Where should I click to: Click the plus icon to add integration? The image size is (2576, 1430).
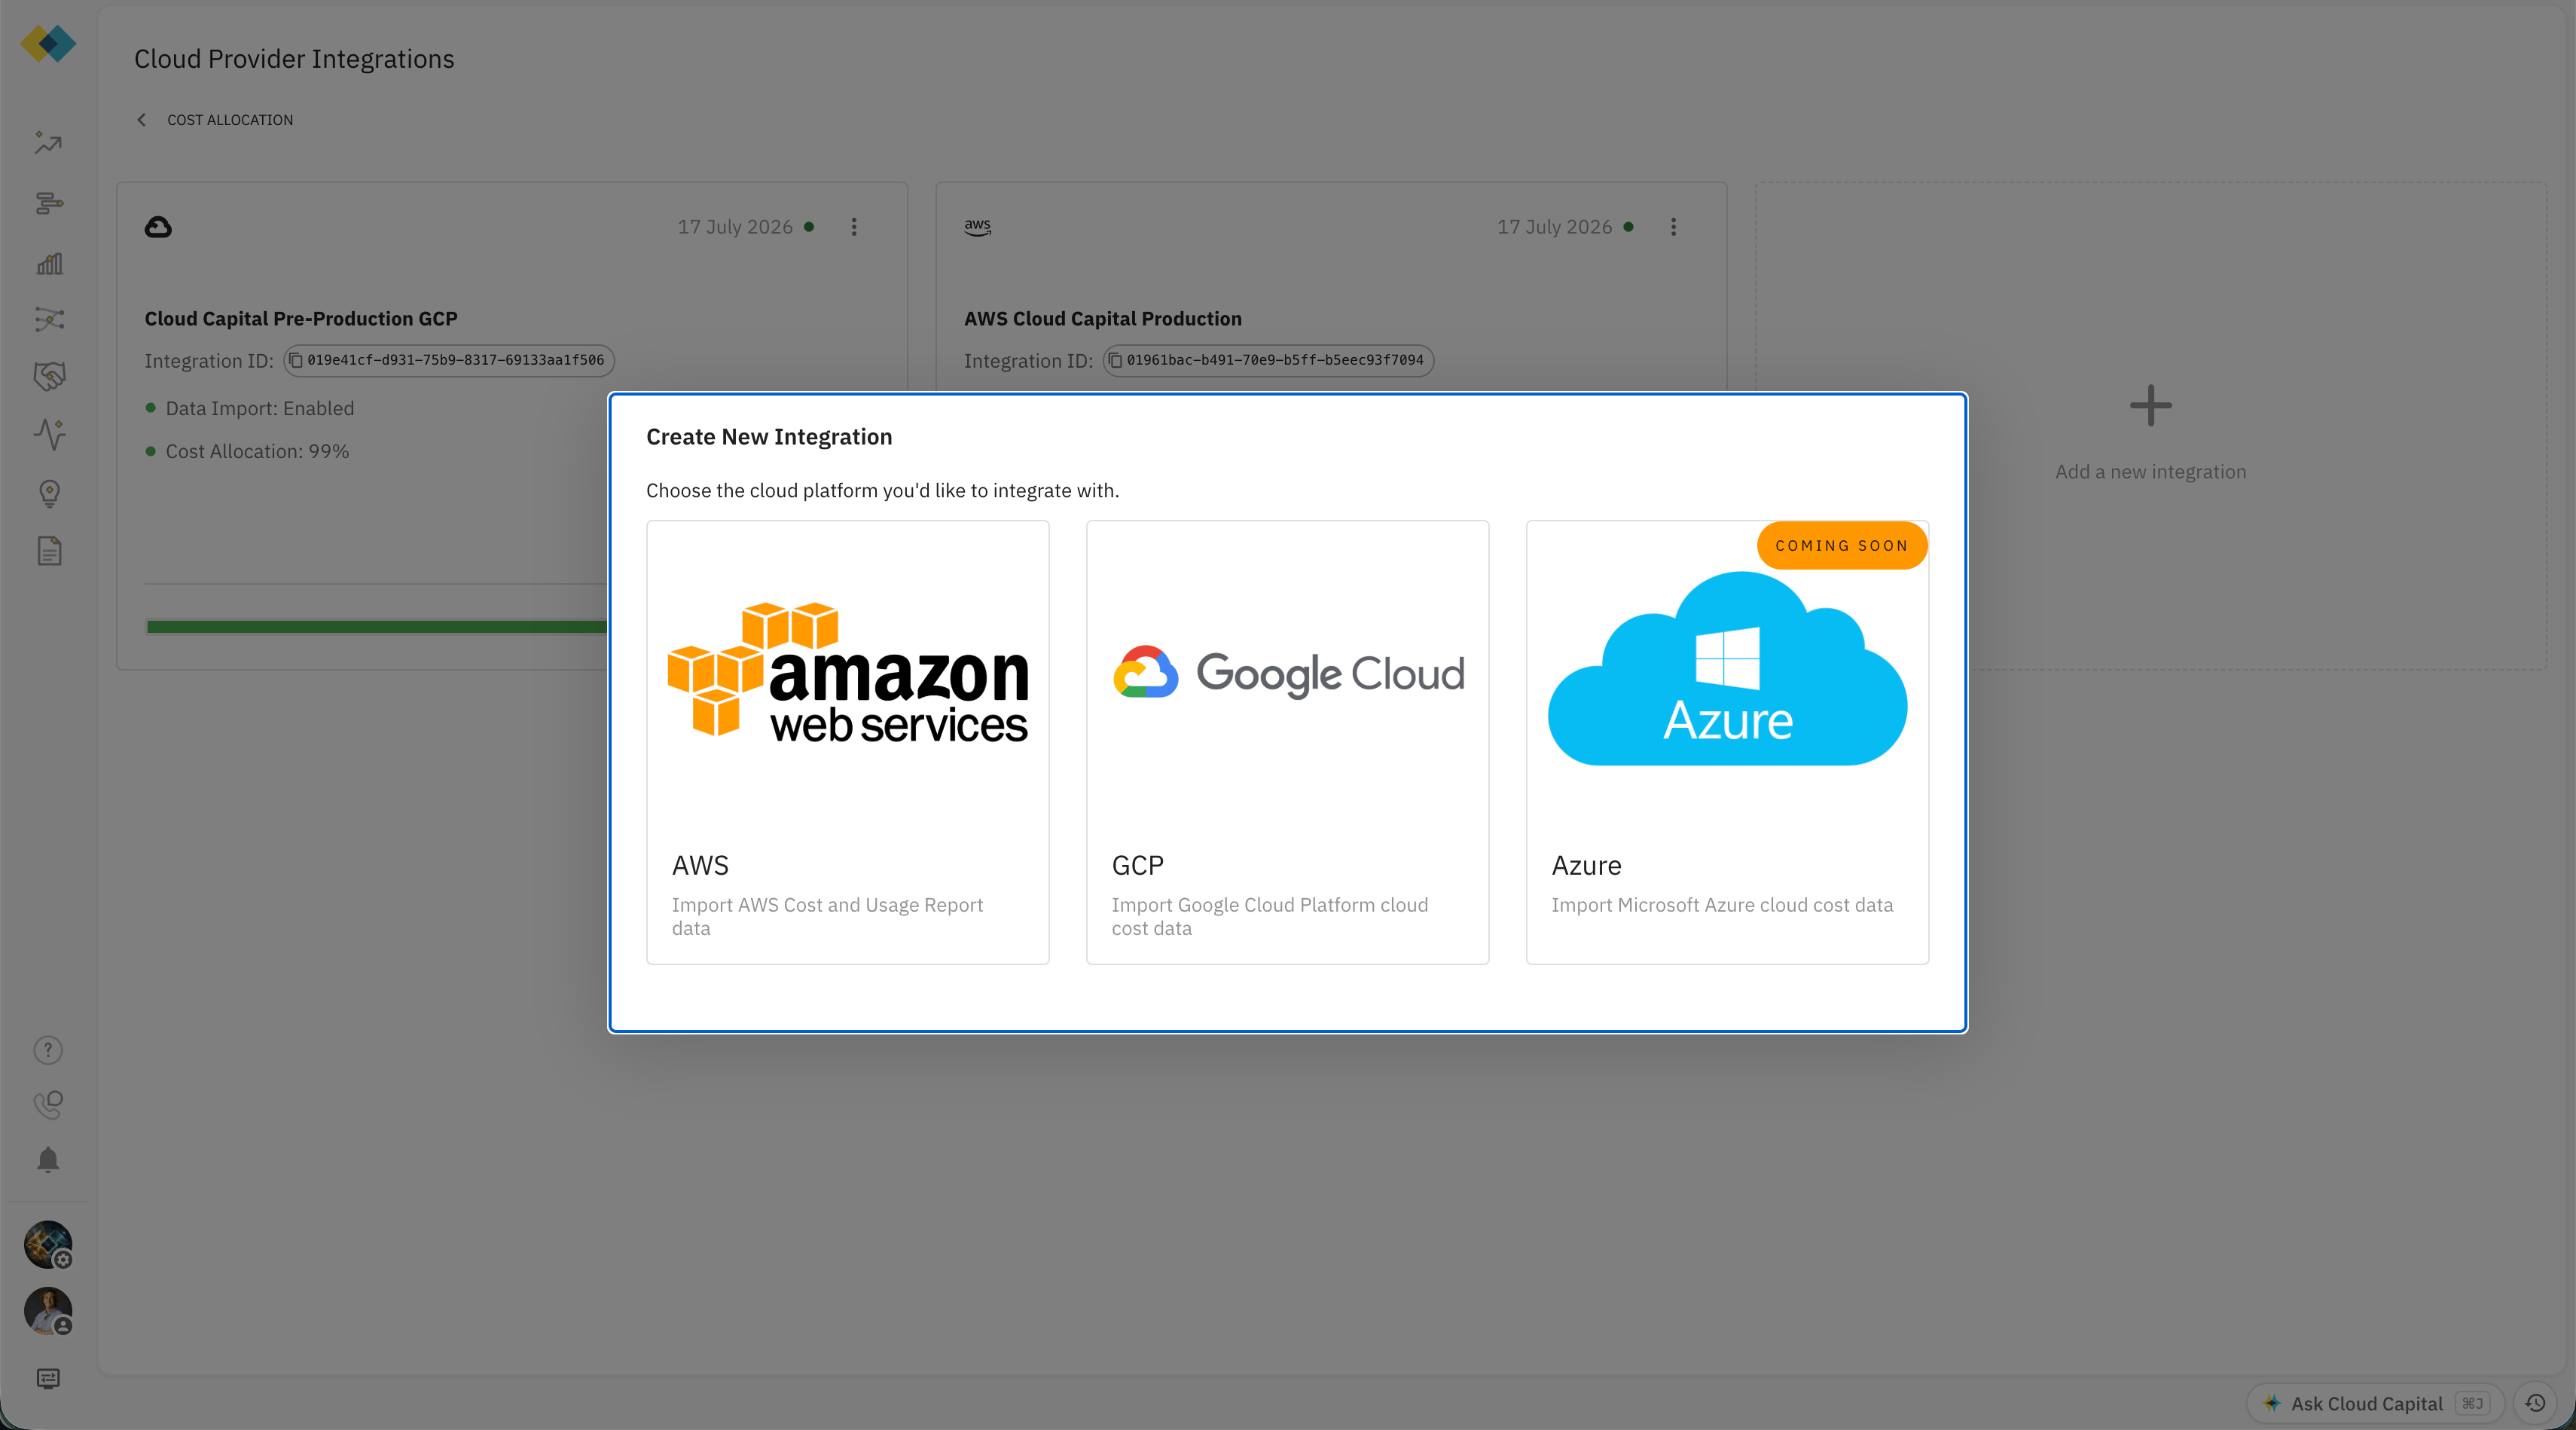point(2150,406)
